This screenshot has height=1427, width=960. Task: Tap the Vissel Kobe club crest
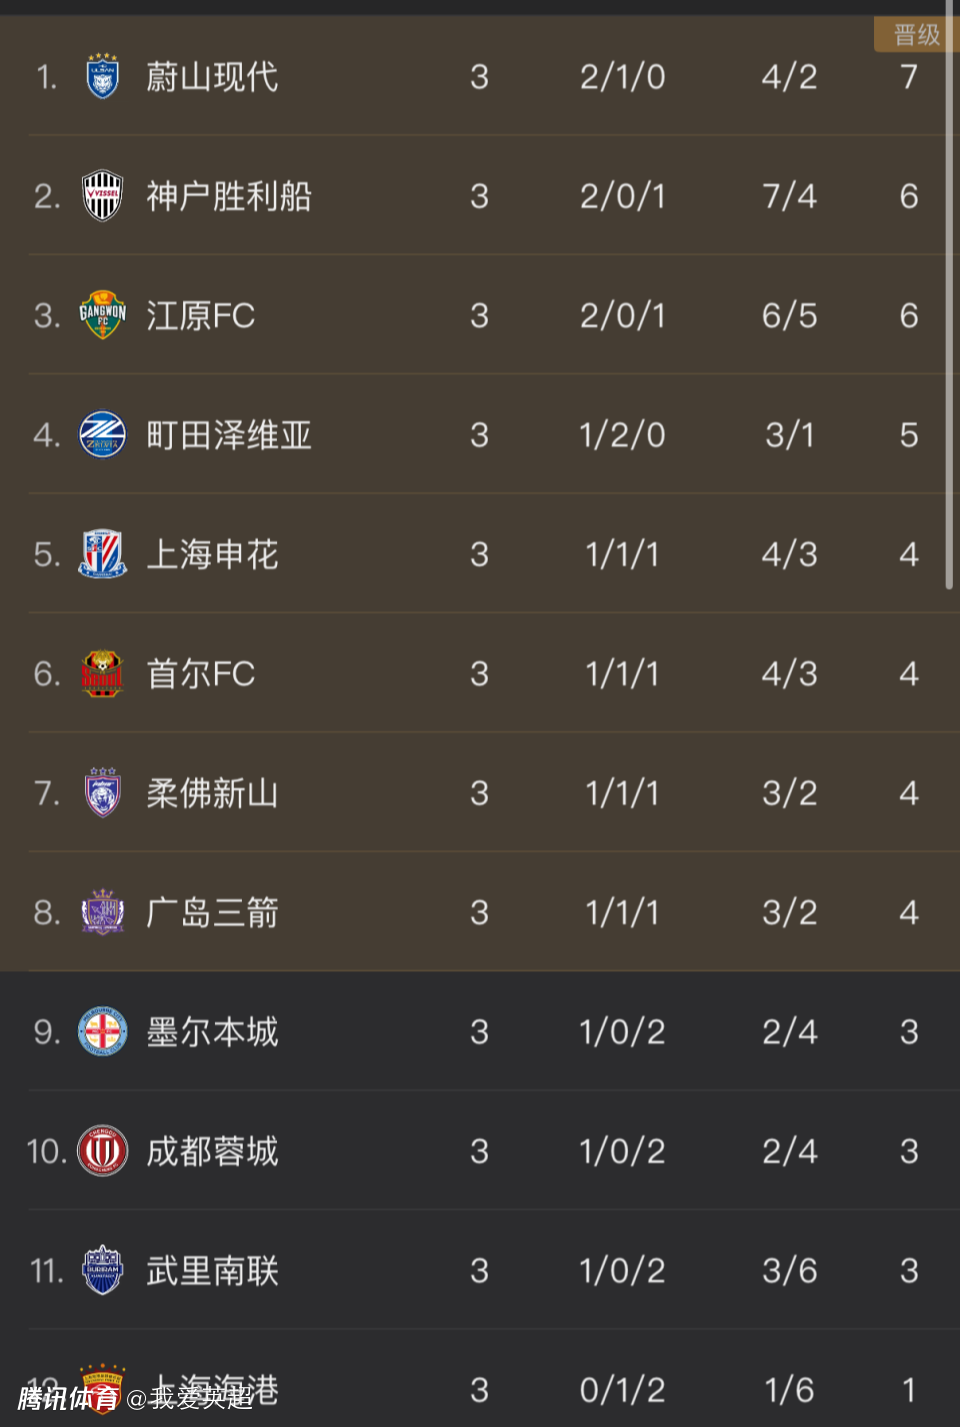click(x=102, y=196)
